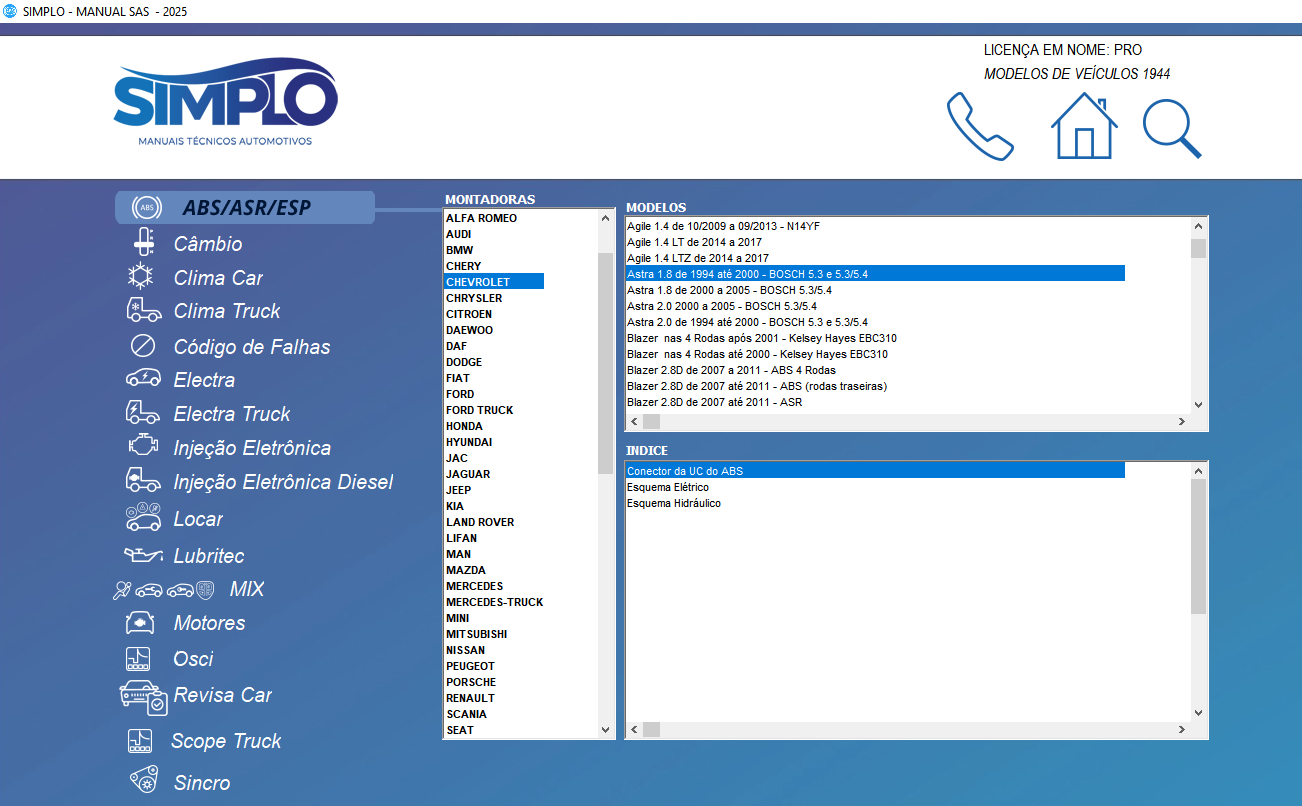Open the phone contact icon

pyautogui.click(x=980, y=127)
